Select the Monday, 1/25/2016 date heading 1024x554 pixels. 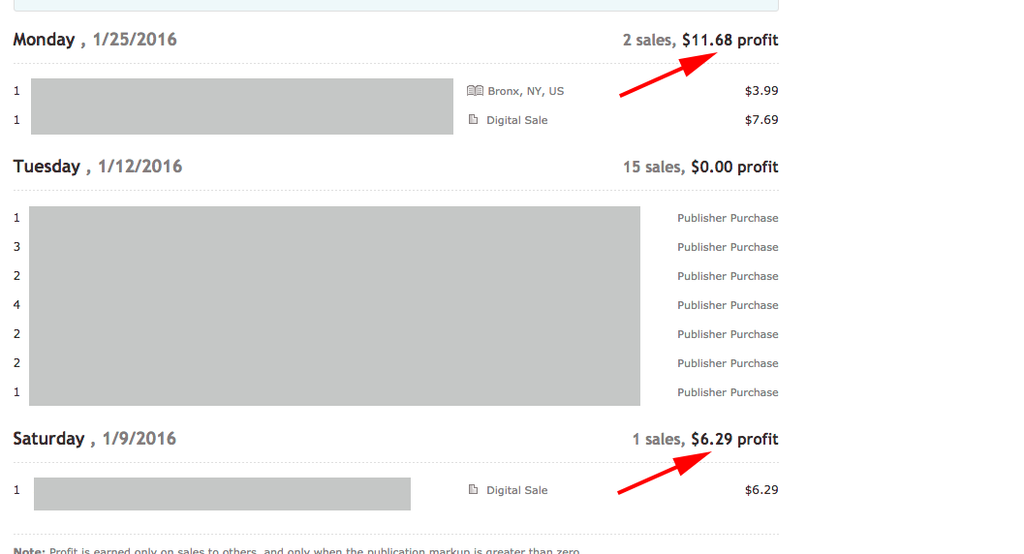[x=95, y=40]
